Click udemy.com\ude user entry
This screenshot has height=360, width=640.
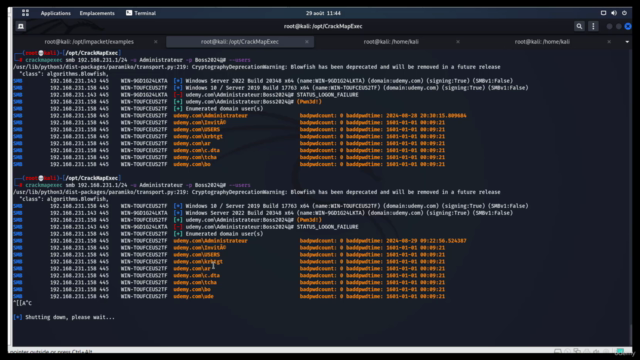(x=193, y=297)
